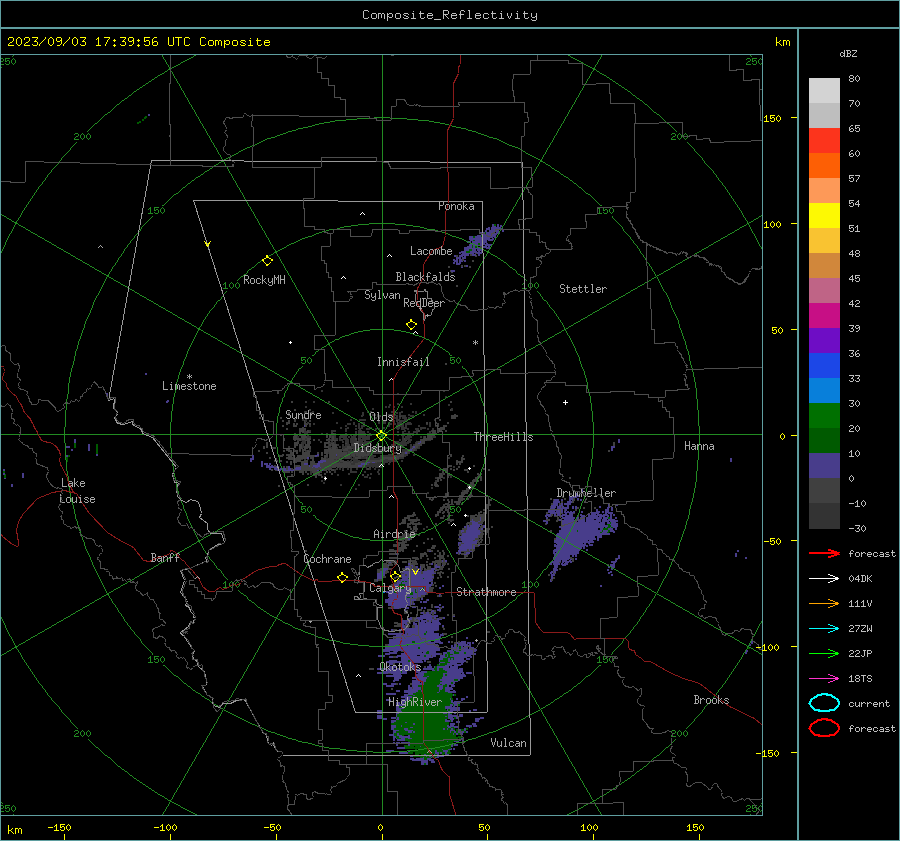Select the Drumheller label on the map

tap(586, 493)
